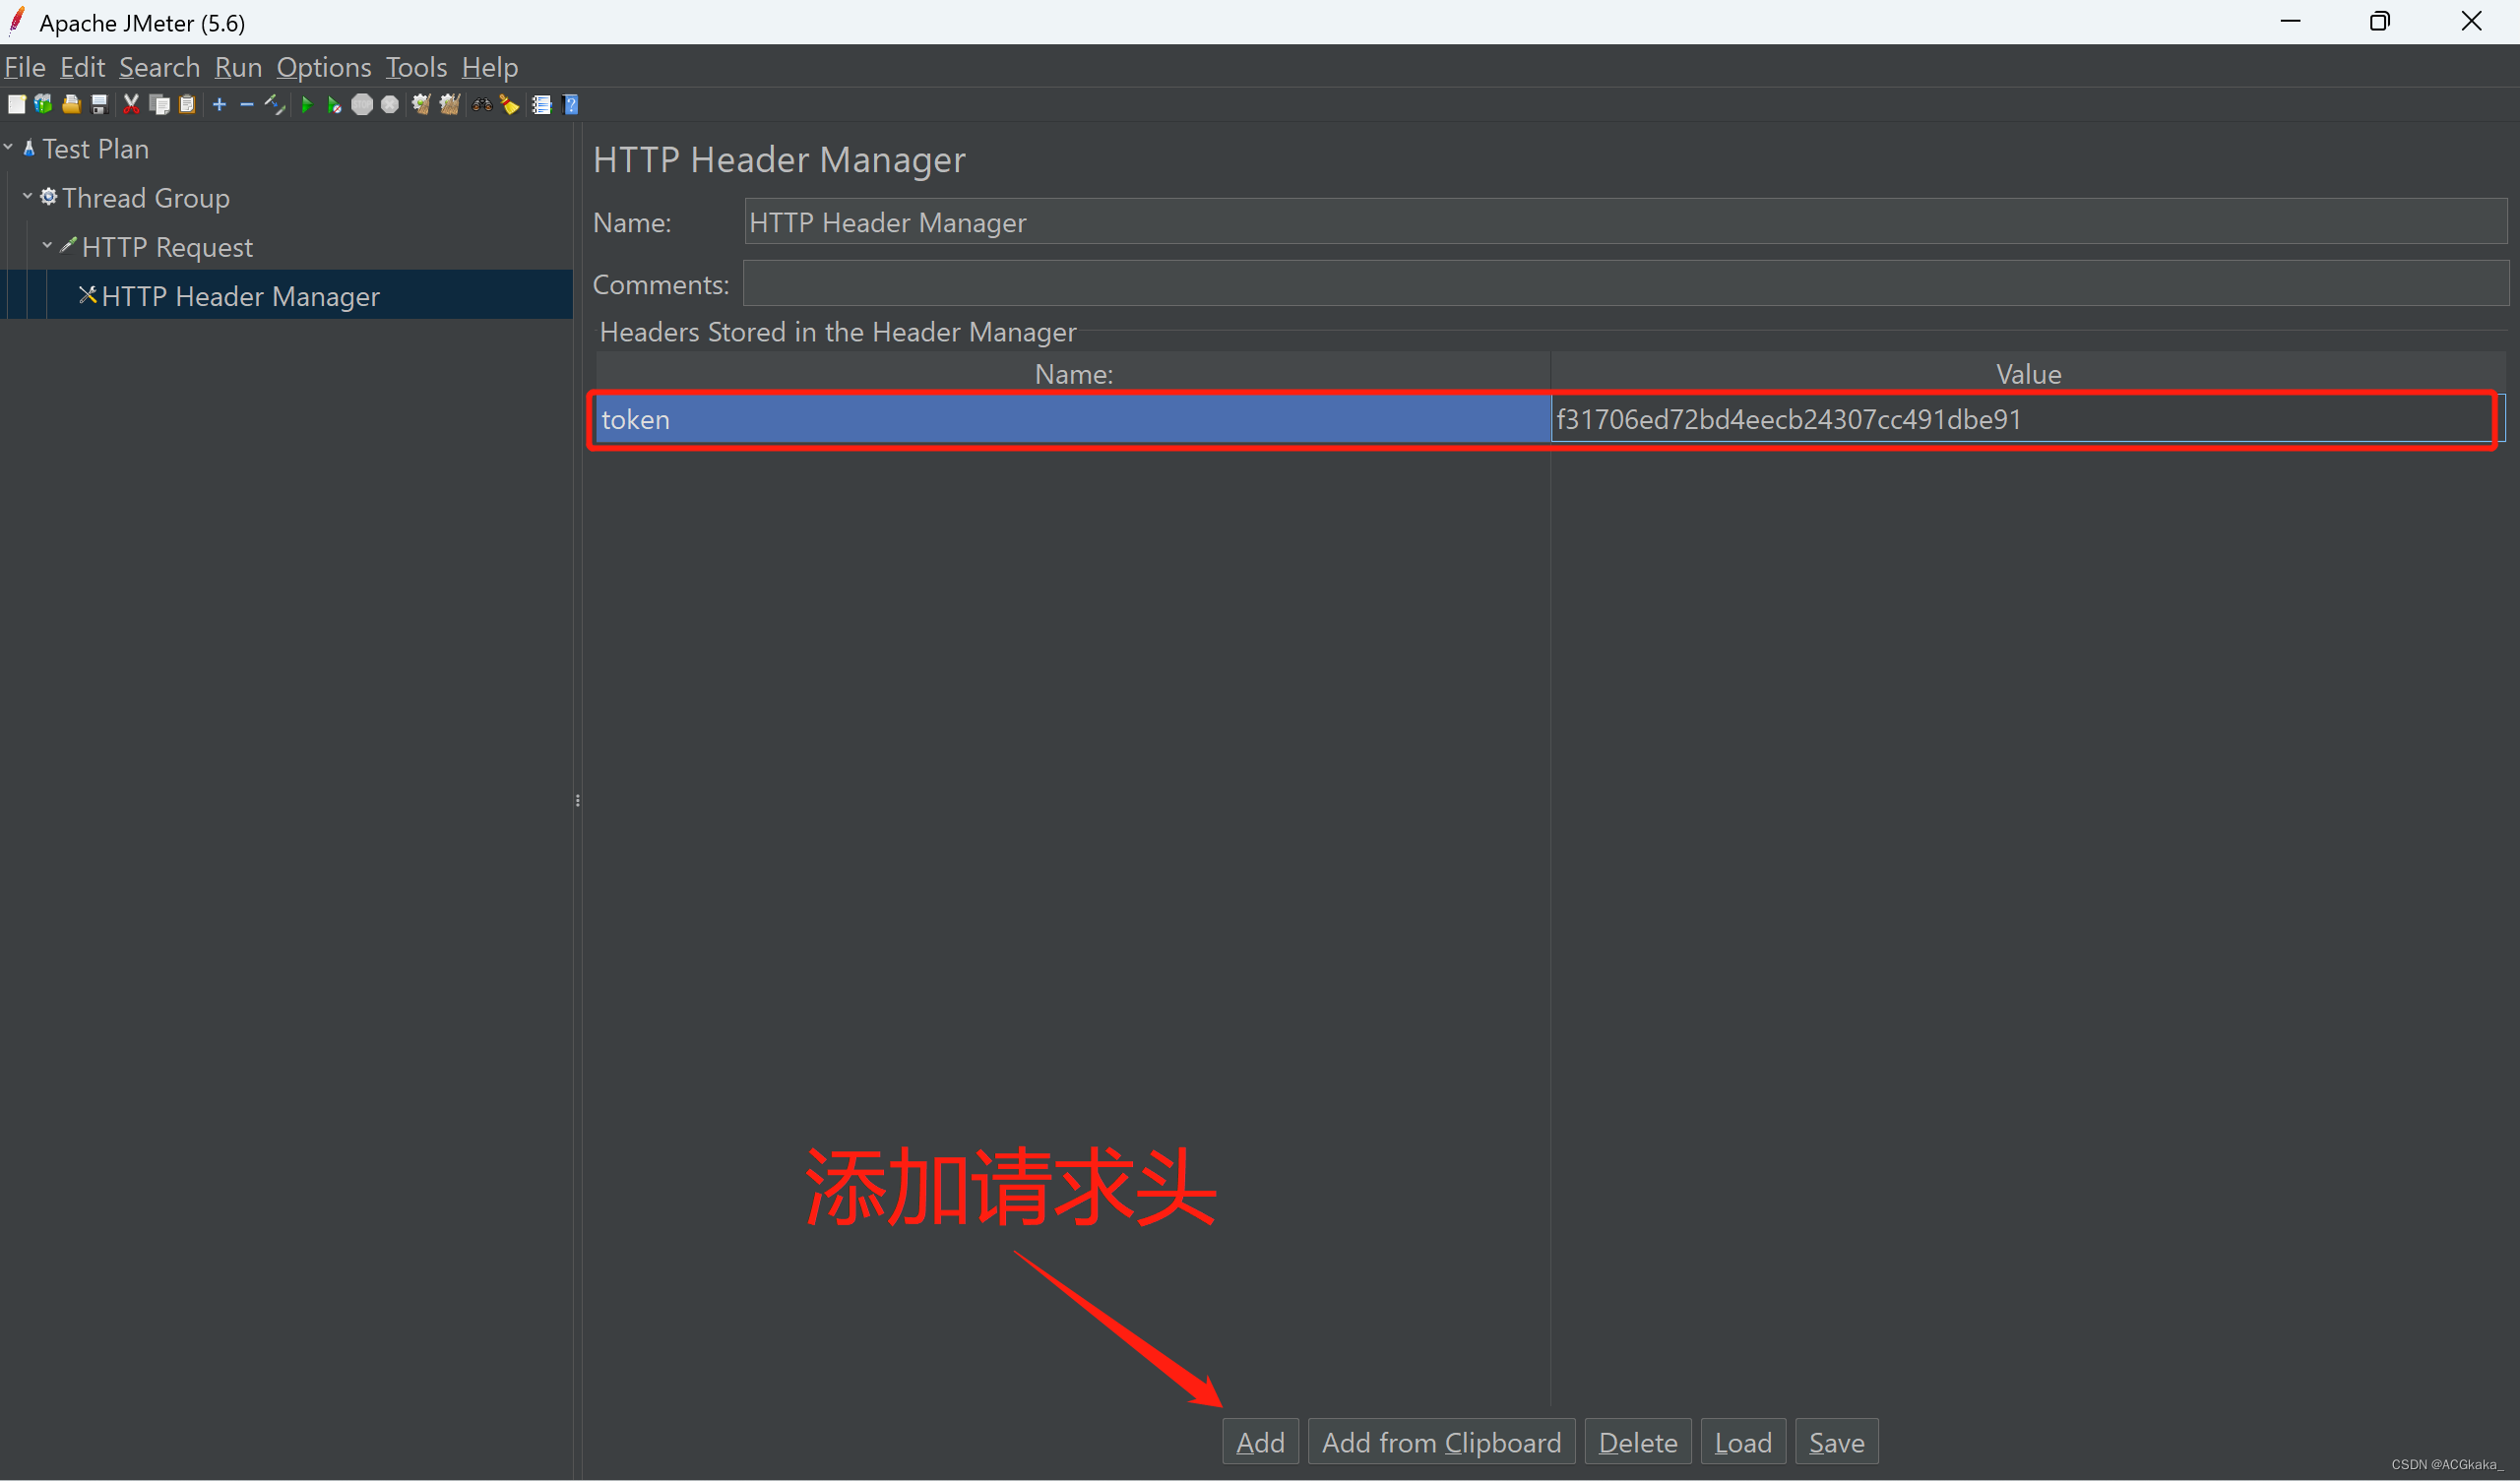Select Test Plan in the tree

[95, 149]
